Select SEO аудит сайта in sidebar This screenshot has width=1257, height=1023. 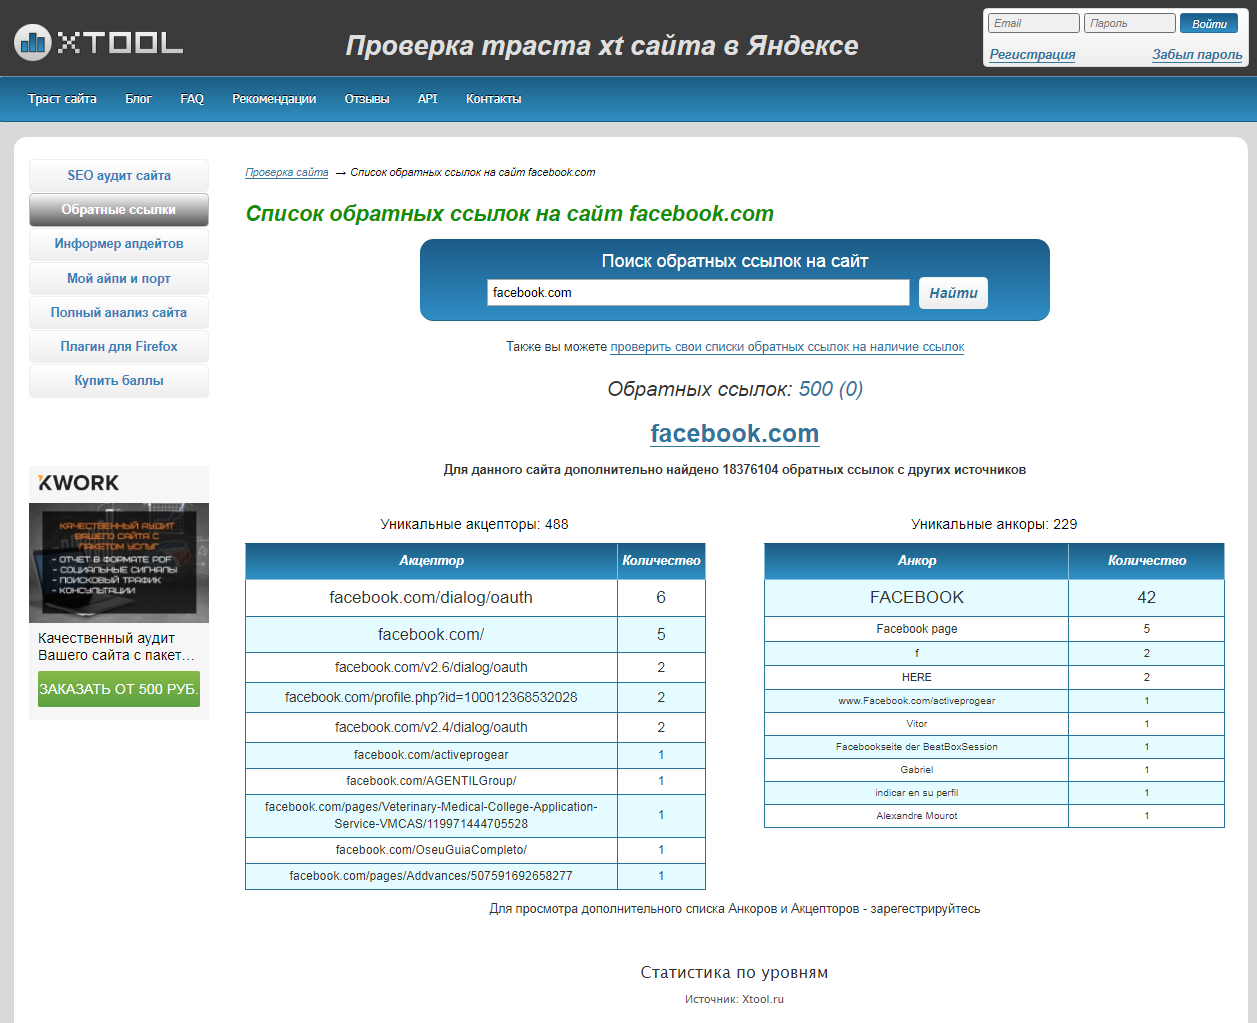[x=119, y=175]
